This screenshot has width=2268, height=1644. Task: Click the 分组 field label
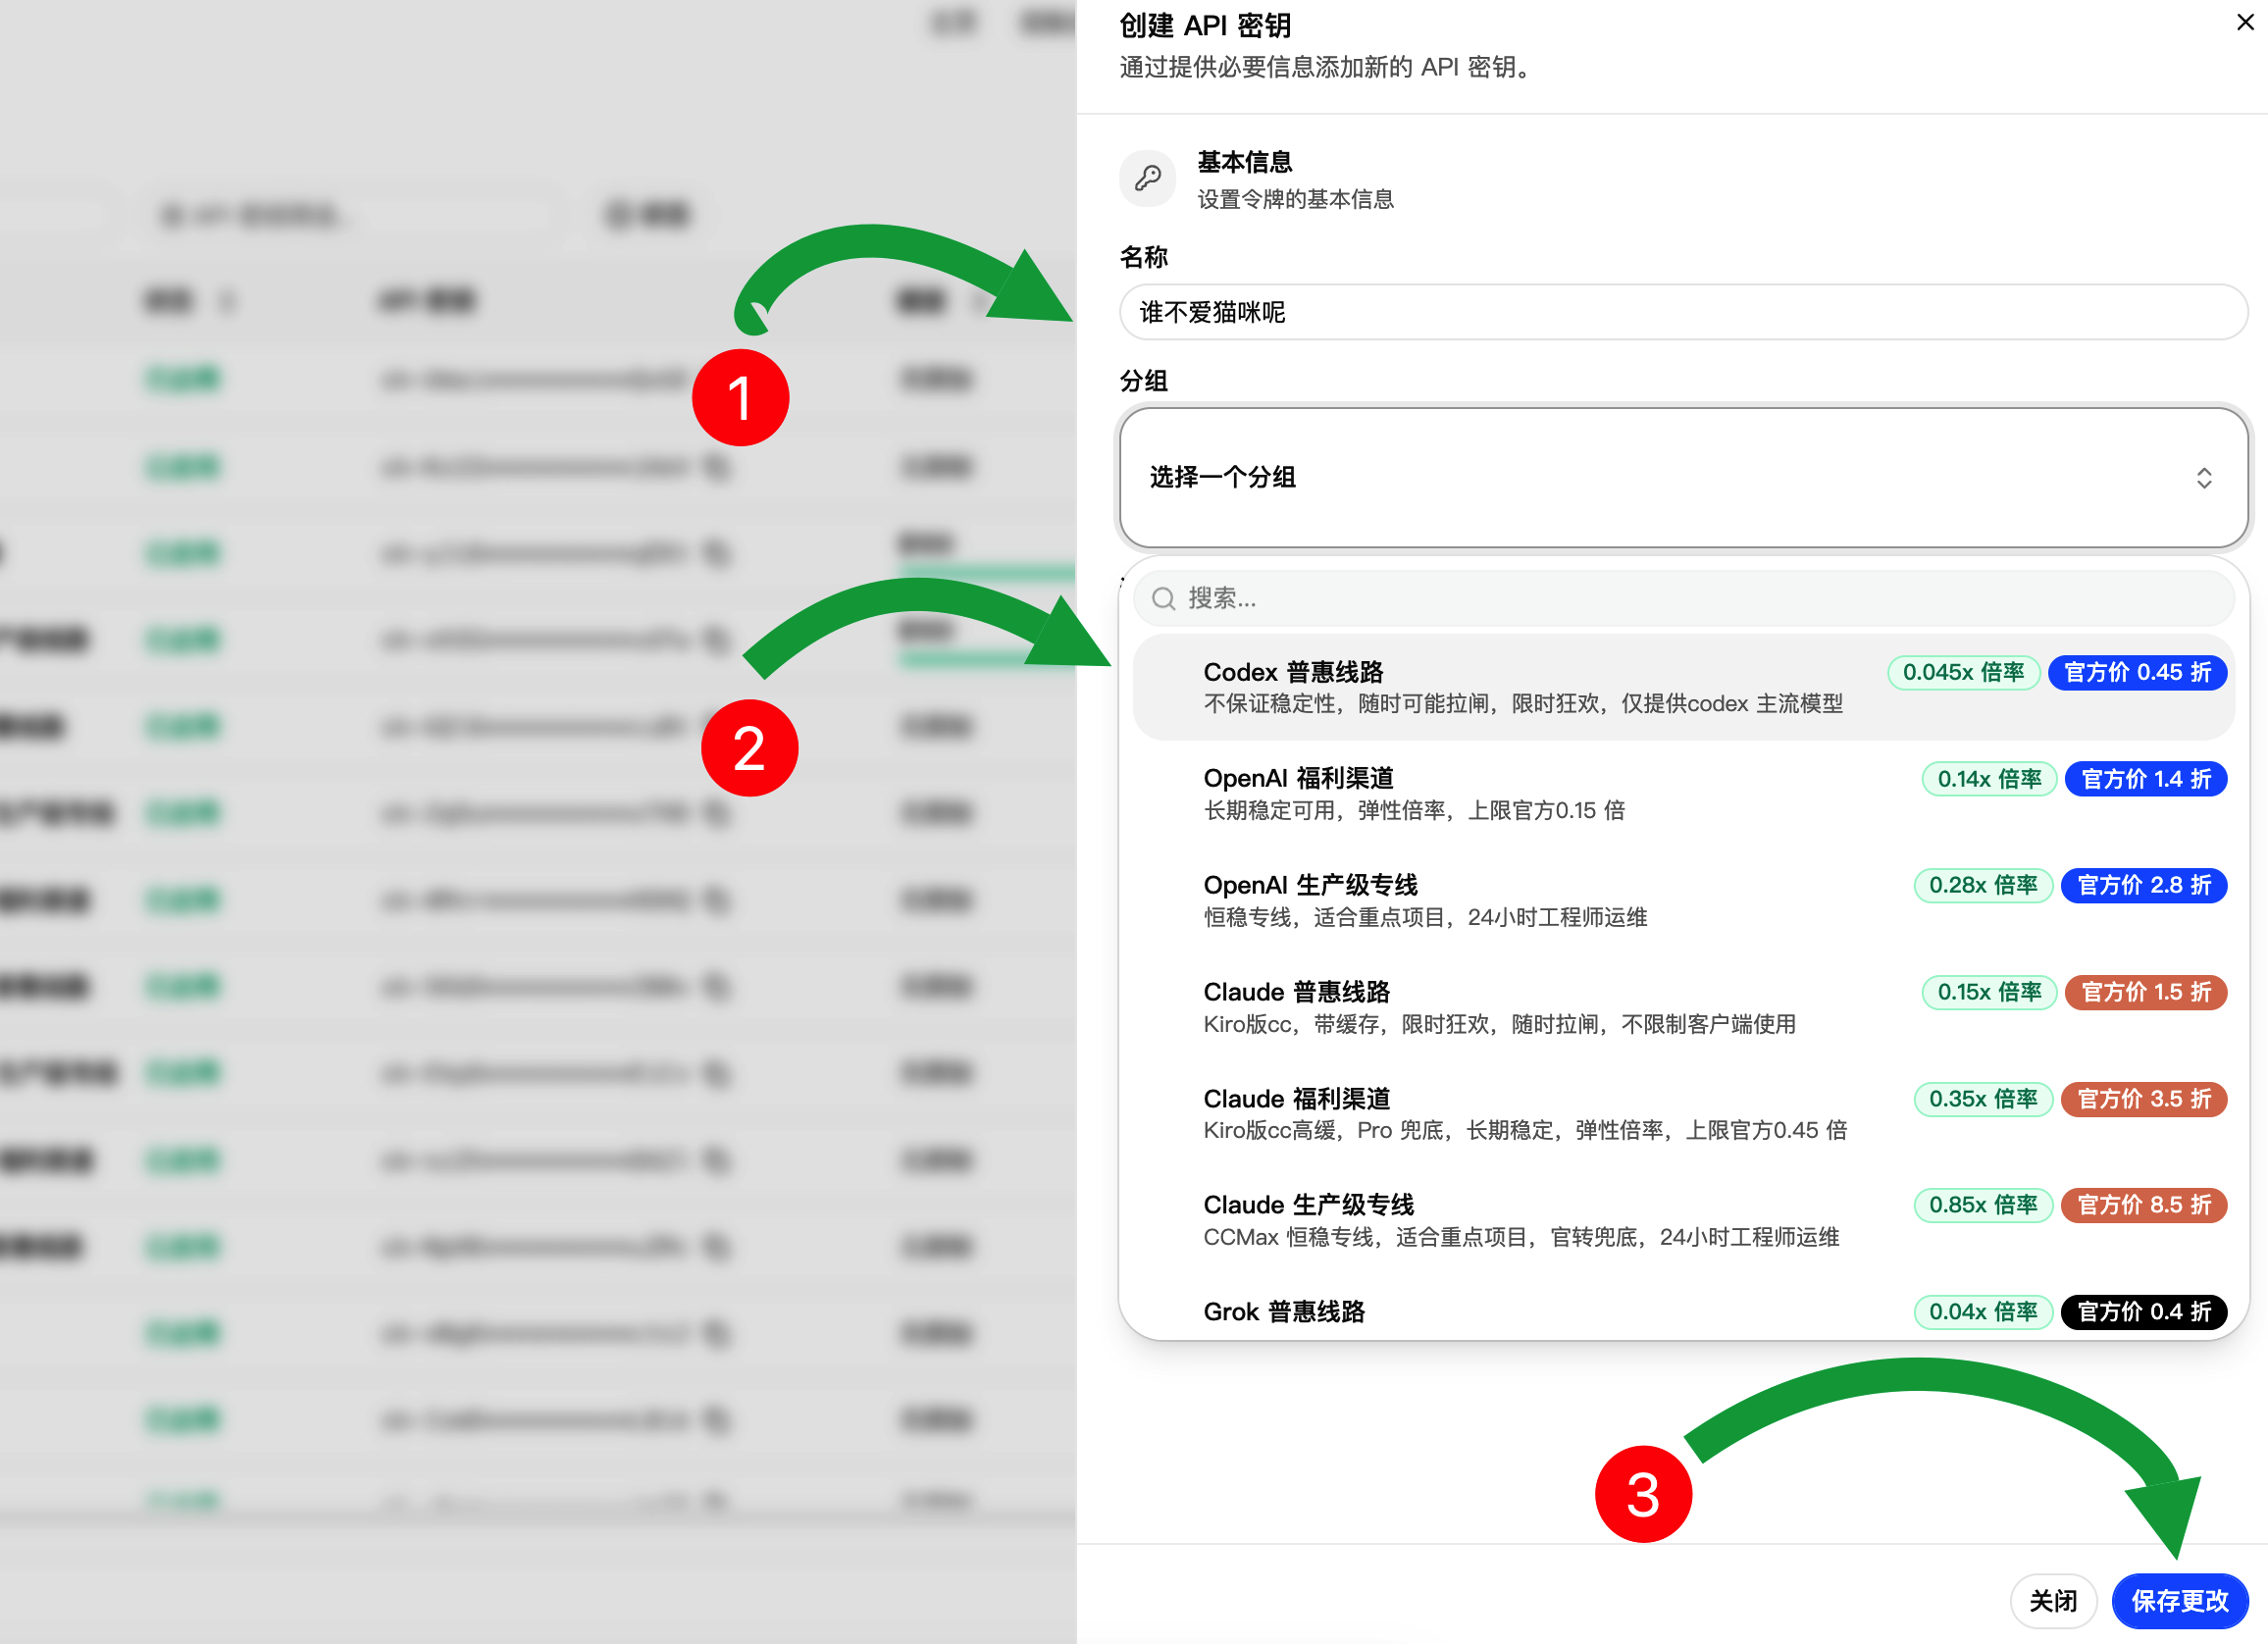coord(1144,381)
